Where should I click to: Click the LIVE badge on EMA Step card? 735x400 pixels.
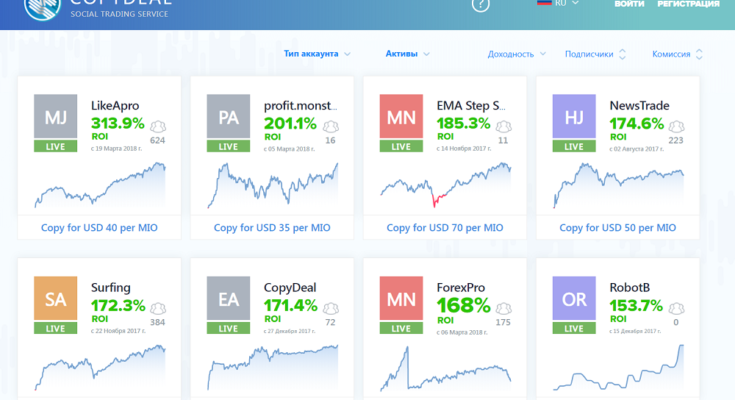(x=400, y=146)
